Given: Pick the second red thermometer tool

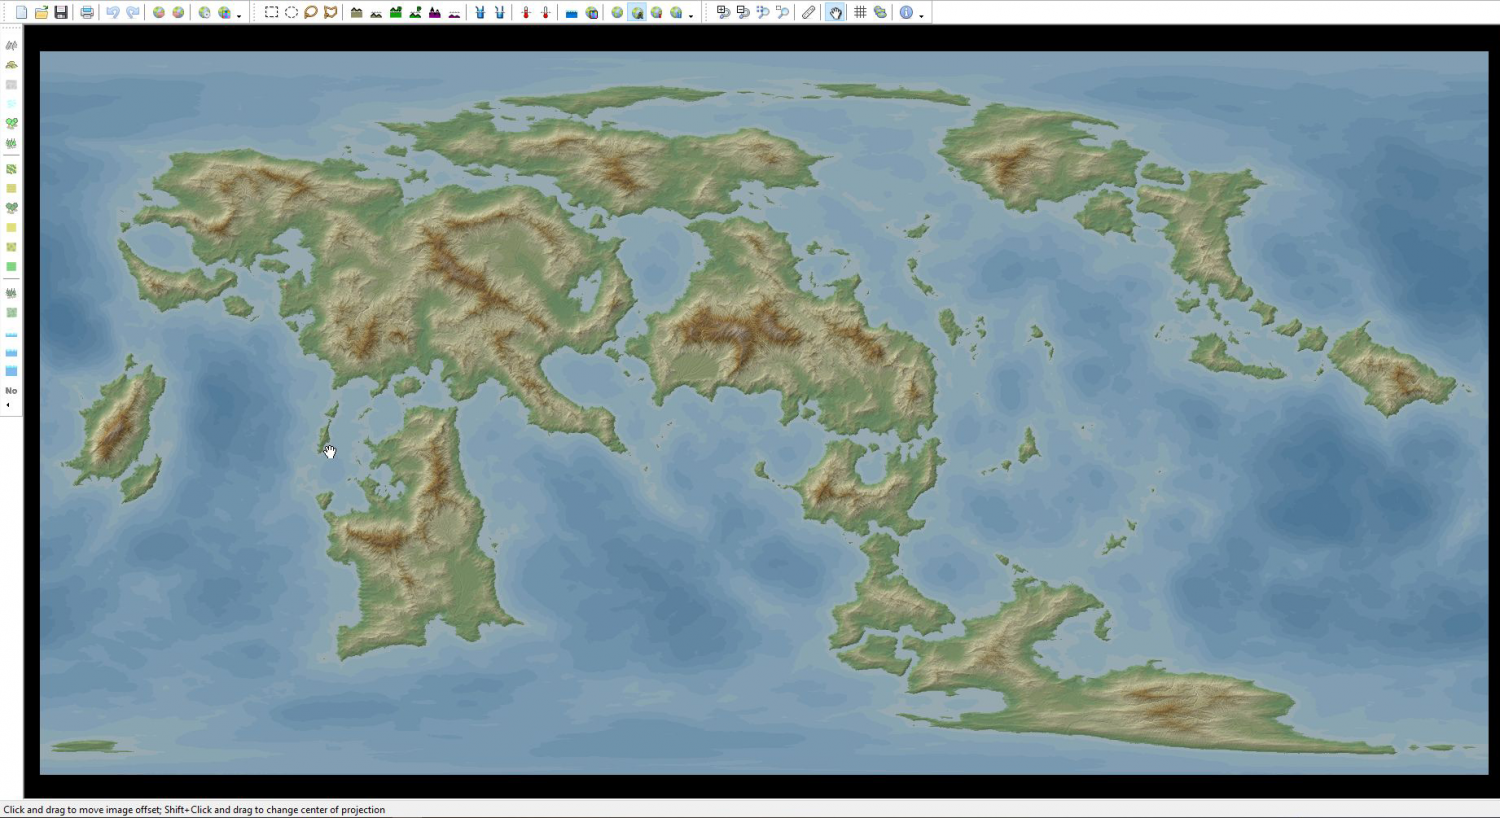Looking at the screenshot, I should tap(545, 12).
